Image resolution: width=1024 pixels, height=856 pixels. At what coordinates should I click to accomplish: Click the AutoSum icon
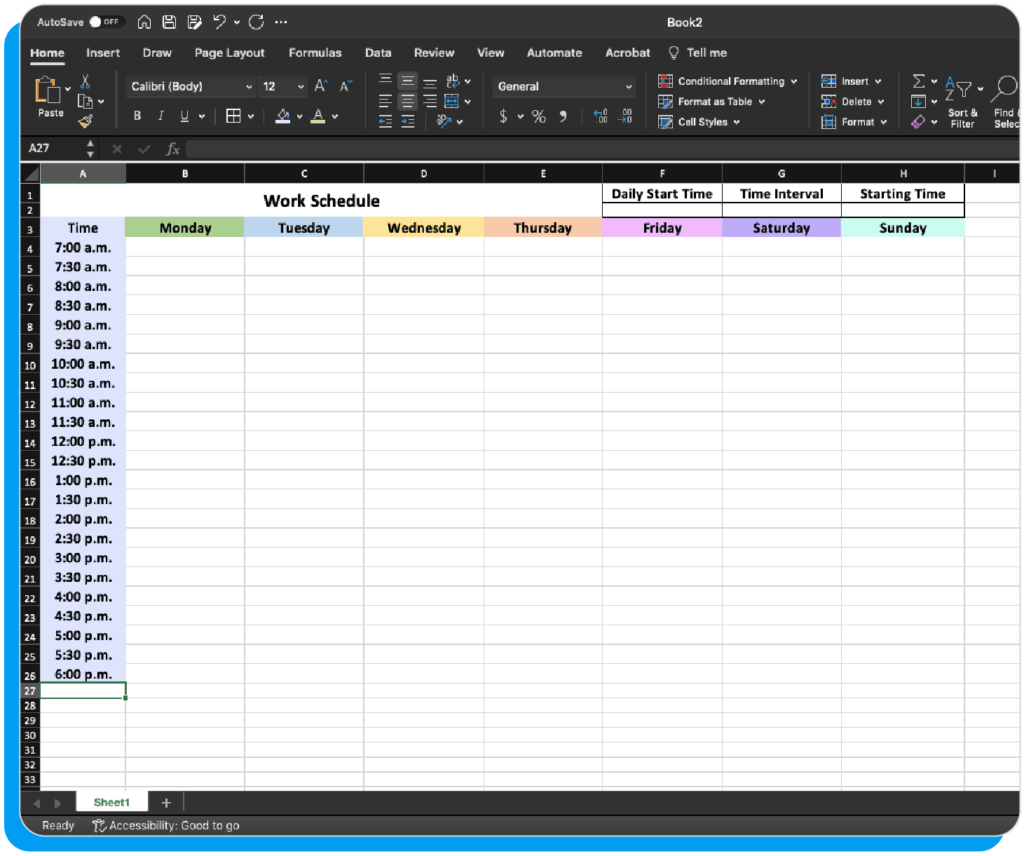[x=920, y=81]
